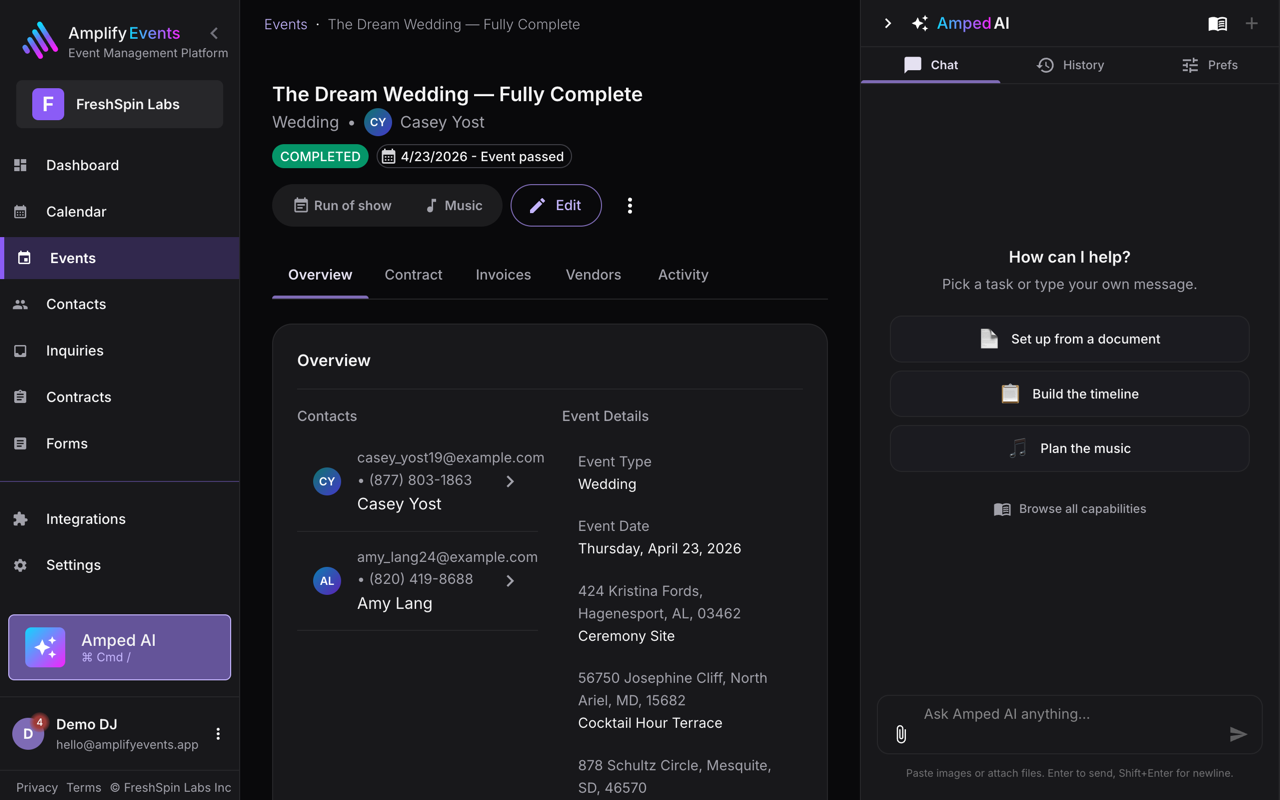Click the Ceremony Site venue label
This screenshot has width=1280, height=800.
[626, 636]
